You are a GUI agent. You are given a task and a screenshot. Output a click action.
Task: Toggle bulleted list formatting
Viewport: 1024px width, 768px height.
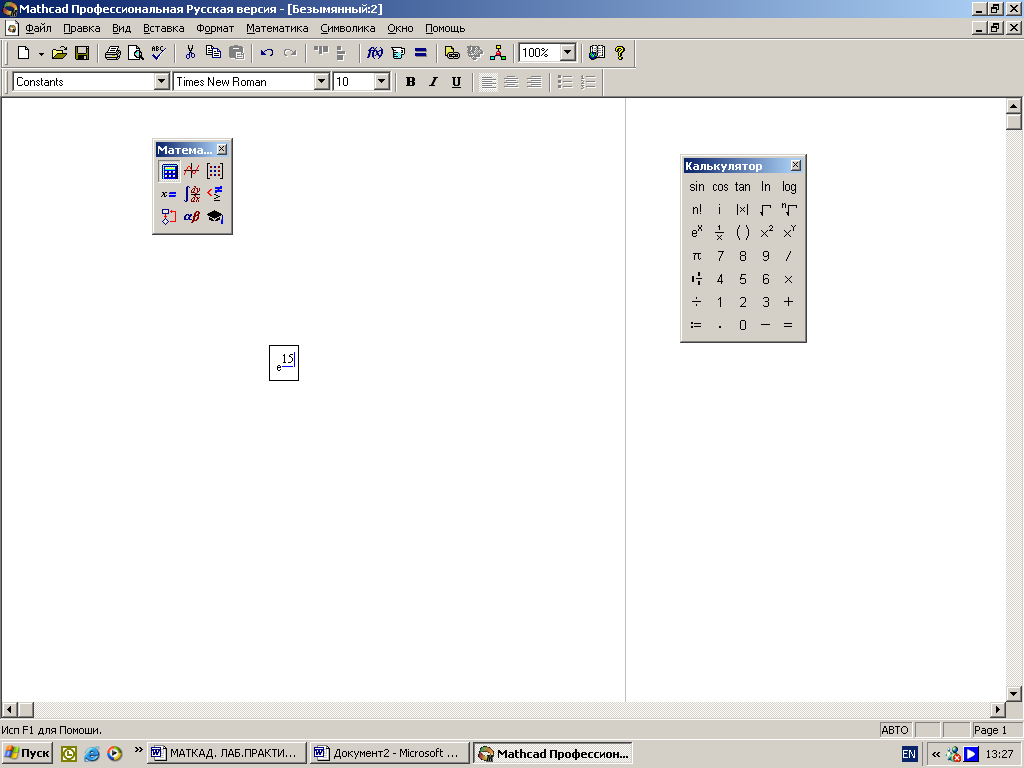(566, 82)
